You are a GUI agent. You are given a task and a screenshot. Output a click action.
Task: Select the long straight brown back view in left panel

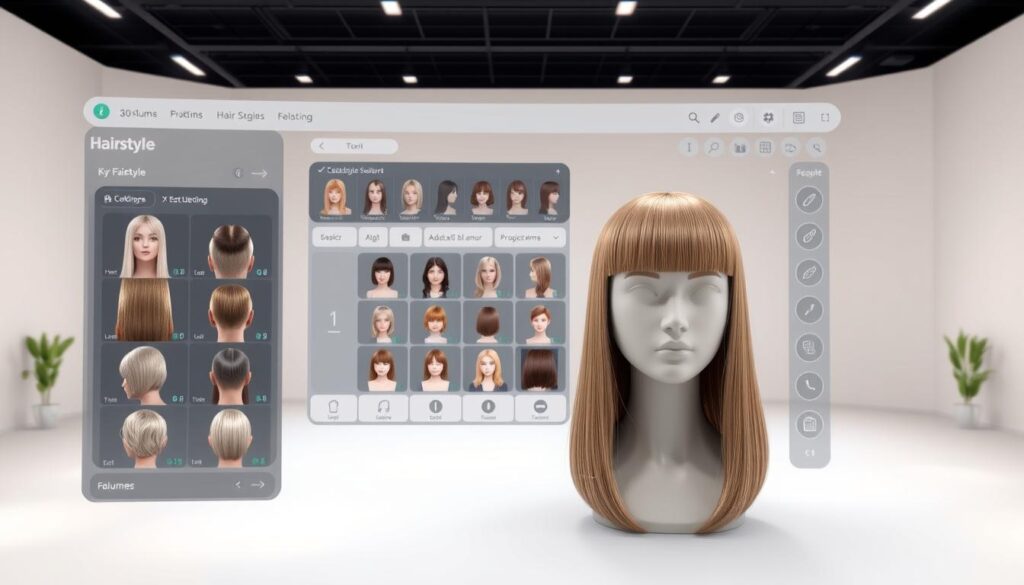pos(144,310)
